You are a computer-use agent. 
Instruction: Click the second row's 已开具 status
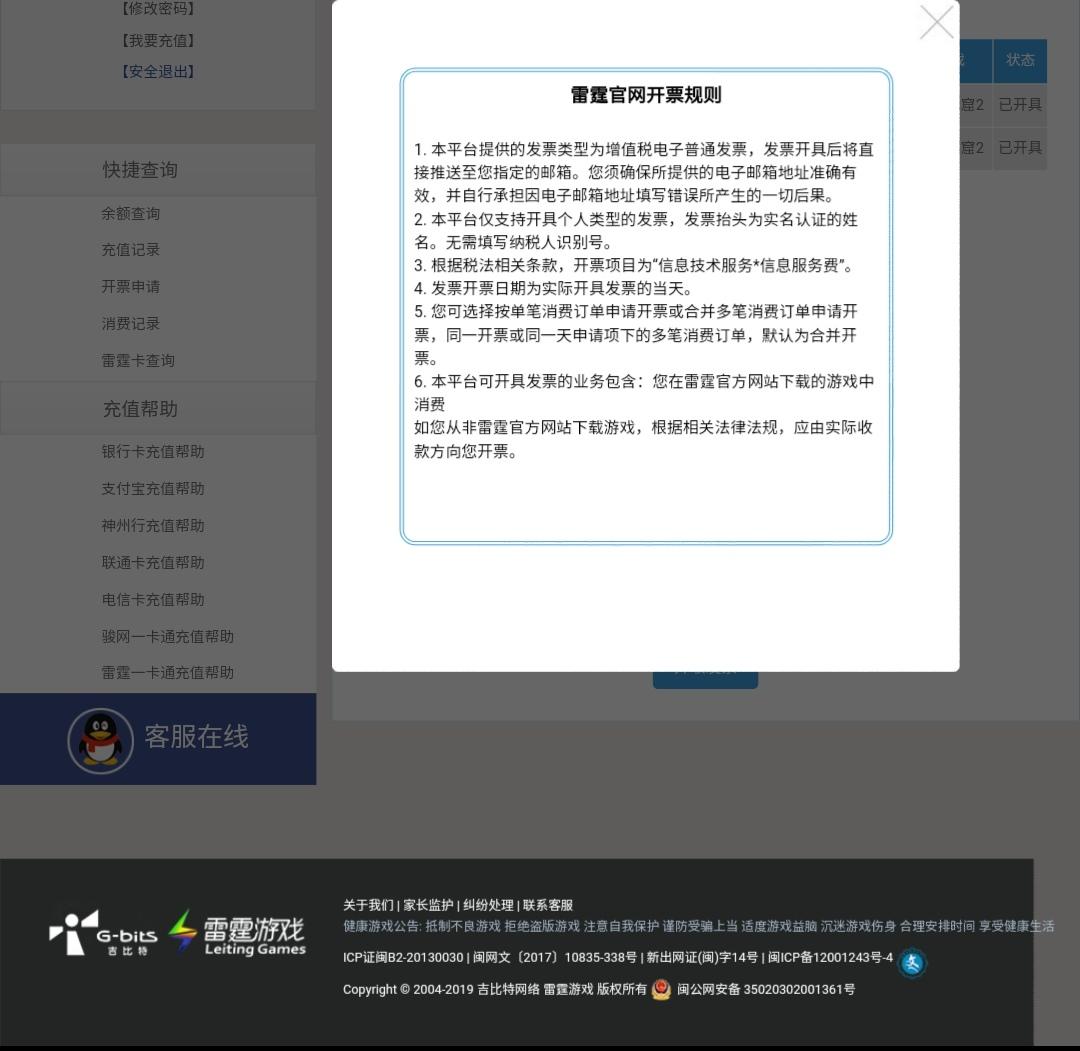point(1020,148)
